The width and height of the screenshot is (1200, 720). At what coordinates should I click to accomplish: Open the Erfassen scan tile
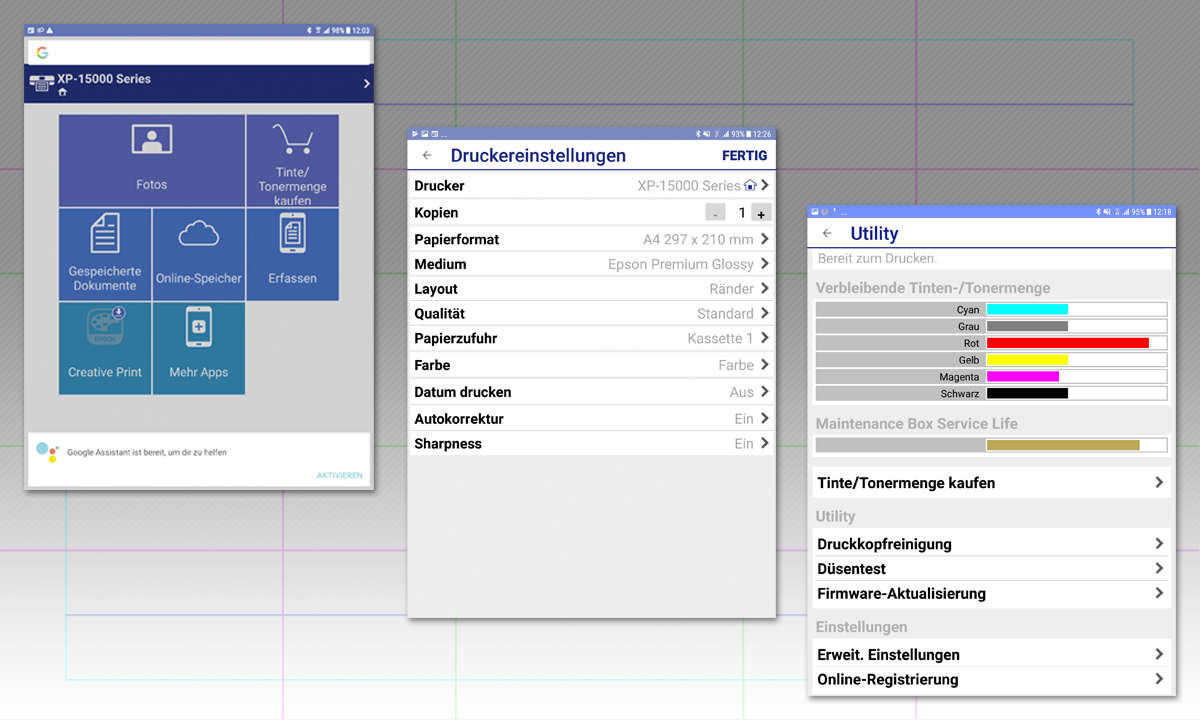coord(292,254)
